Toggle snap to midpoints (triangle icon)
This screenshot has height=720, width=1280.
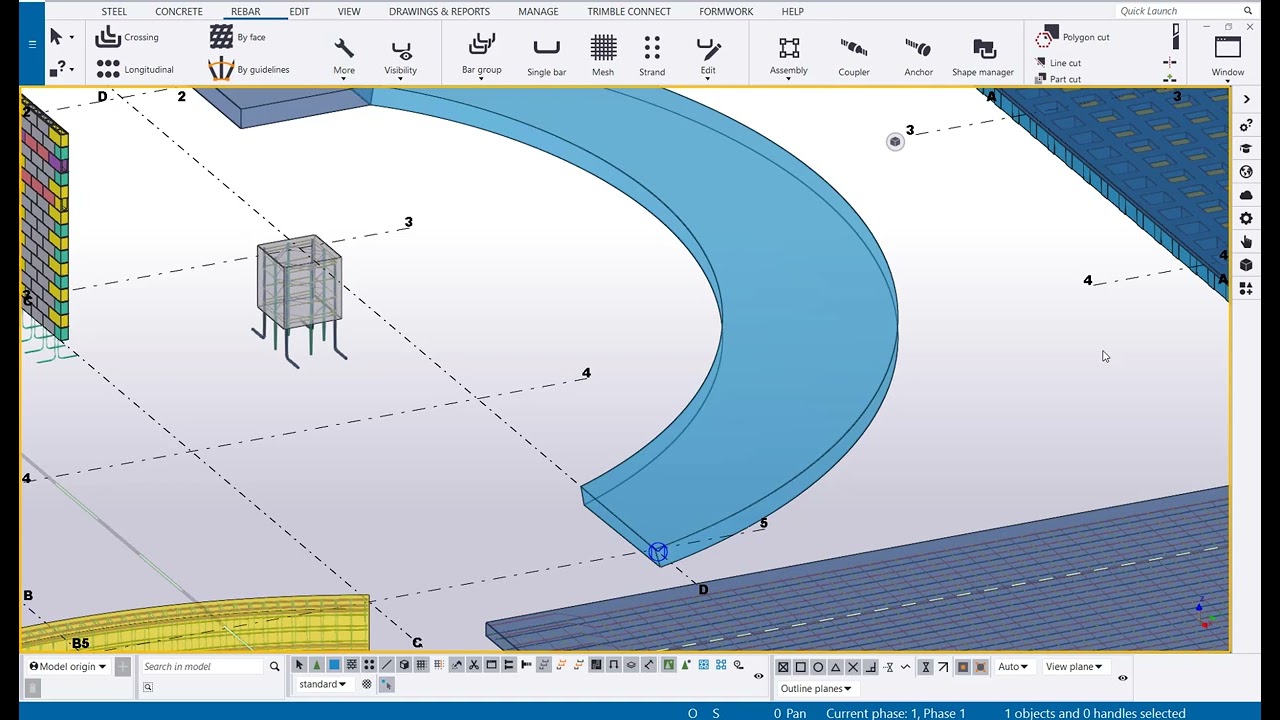(x=836, y=667)
